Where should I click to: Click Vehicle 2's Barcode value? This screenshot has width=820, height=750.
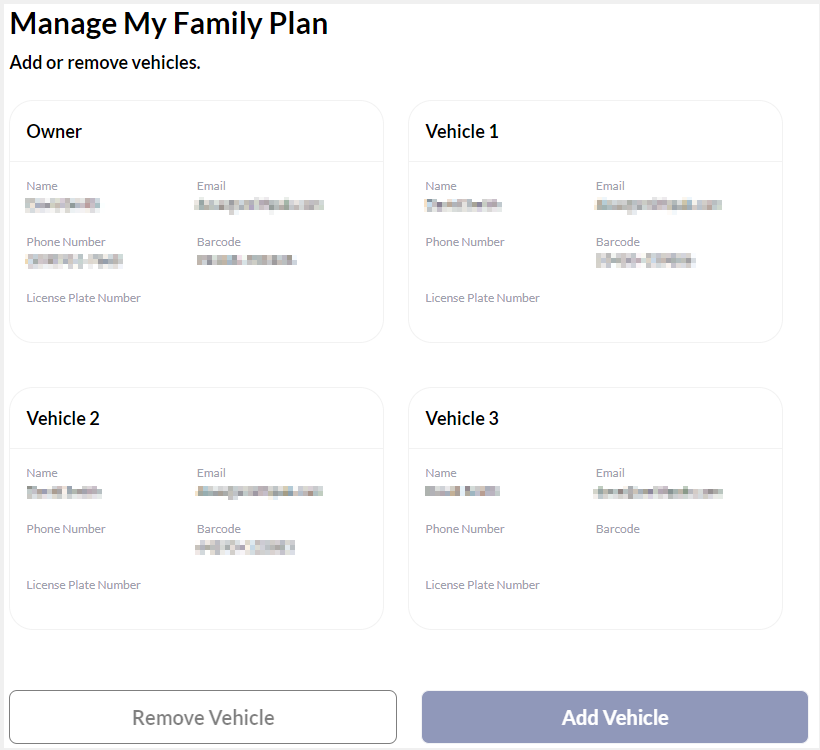click(x=245, y=547)
